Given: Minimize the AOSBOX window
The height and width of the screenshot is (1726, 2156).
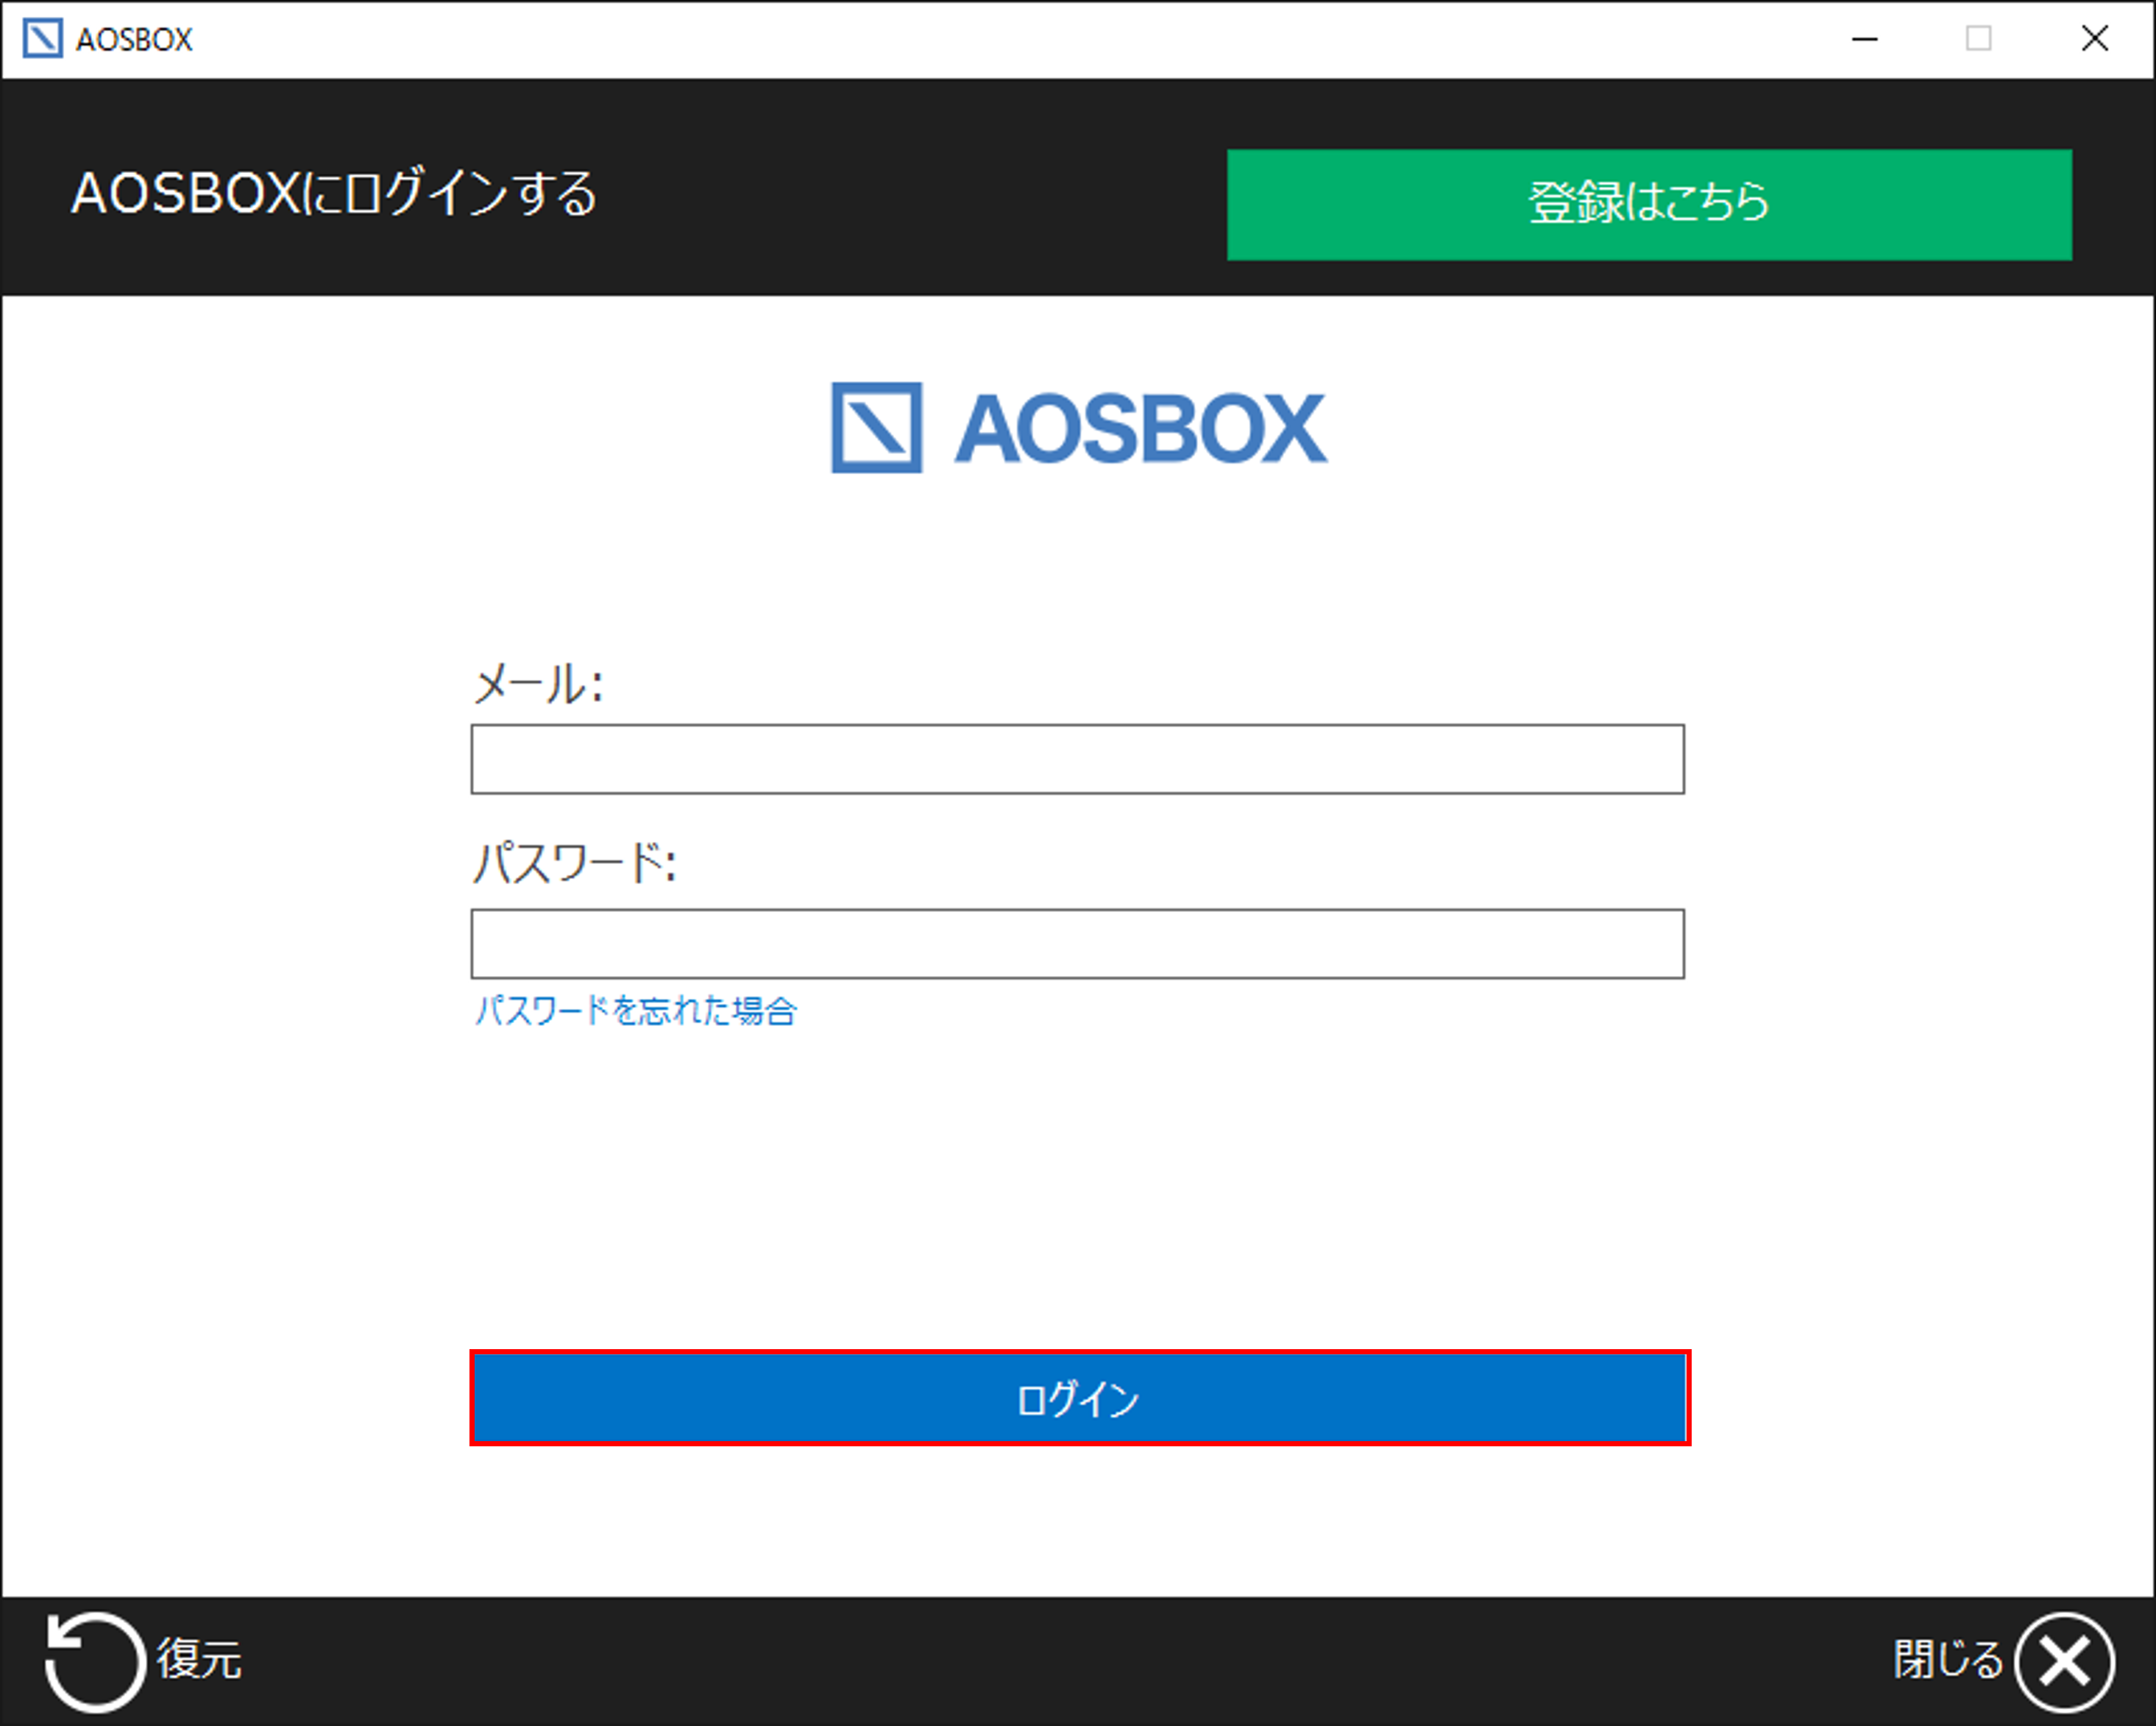Looking at the screenshot, I should click(x=1864, y=38).
